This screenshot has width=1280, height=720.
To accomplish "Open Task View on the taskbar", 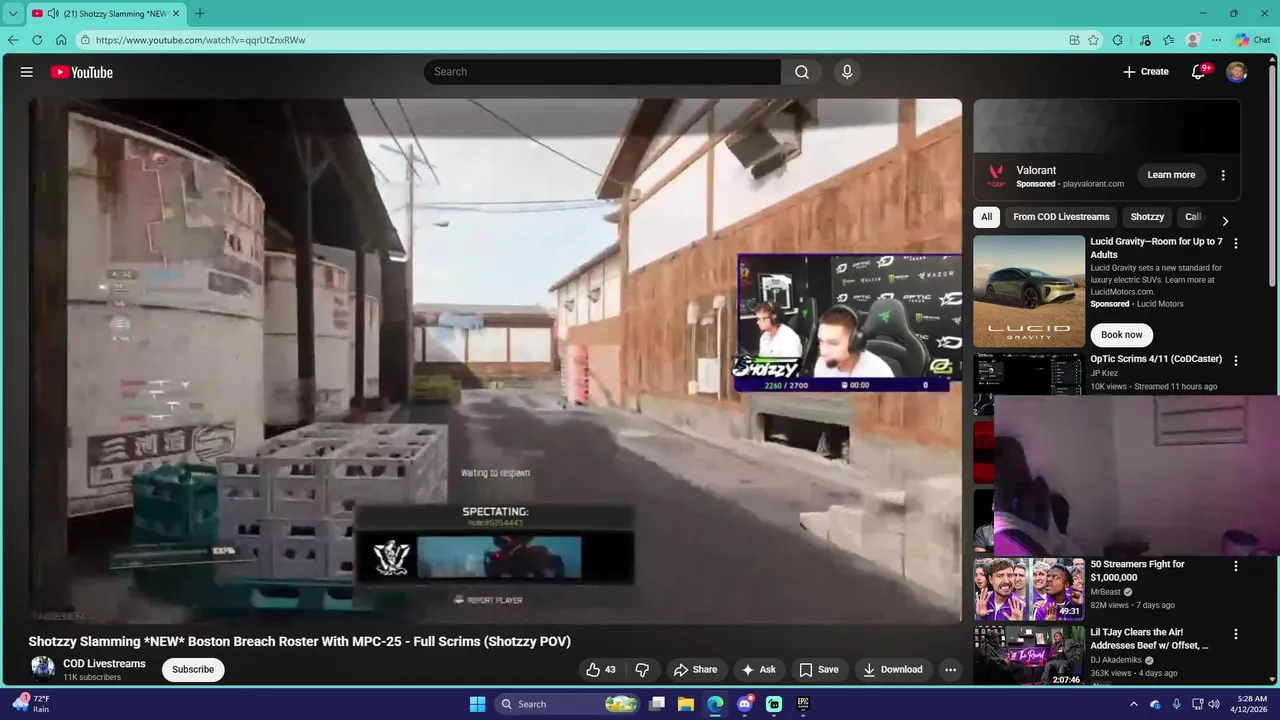I will click(x=657, y=704).
